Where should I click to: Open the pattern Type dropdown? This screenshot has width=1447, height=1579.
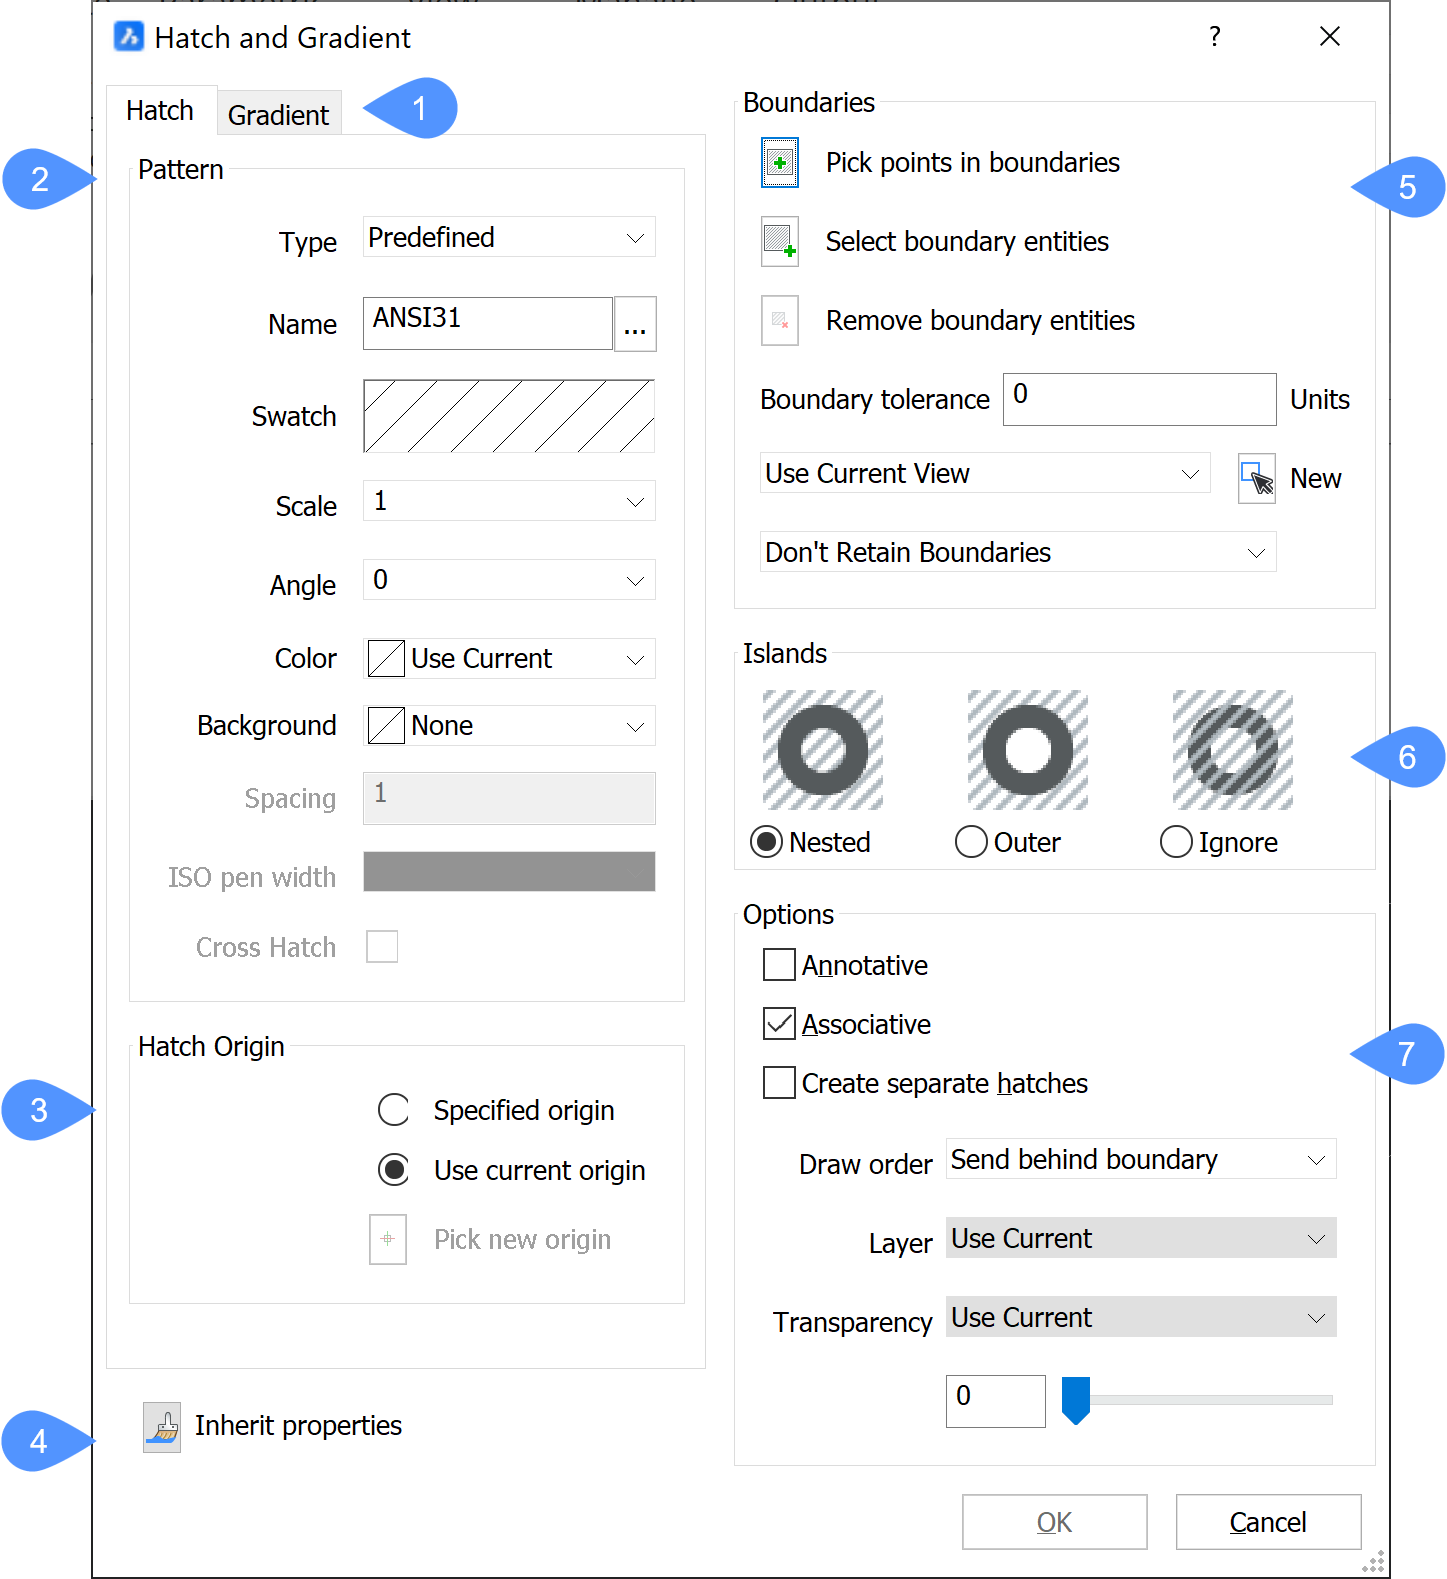[x=509, y=238]
